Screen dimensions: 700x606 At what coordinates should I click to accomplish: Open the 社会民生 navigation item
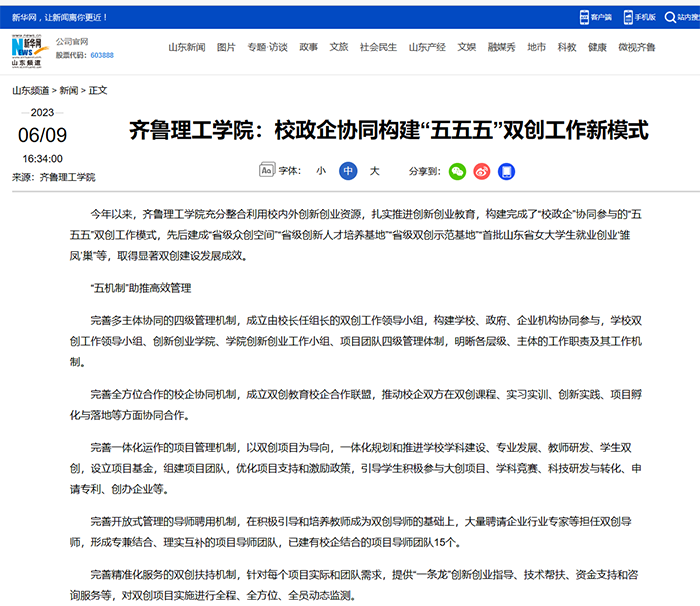378,47
